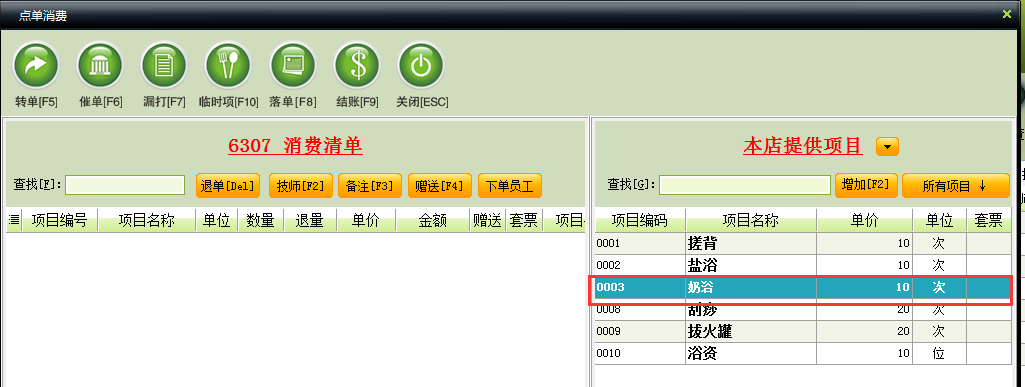The image size is (1025, 387).
Task: Close the 点单消费 window with X
Action: [1007, 14]
